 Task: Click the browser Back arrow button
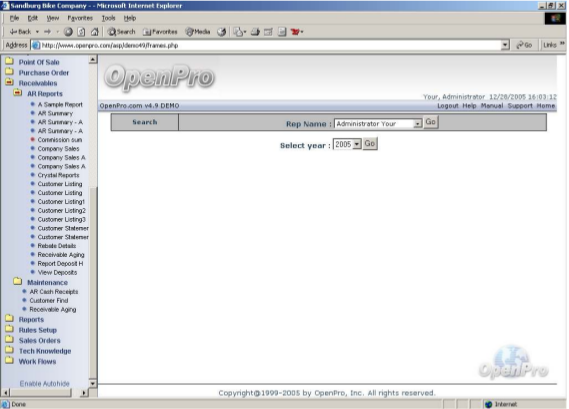pyautogui.click(x=20, y=32)
